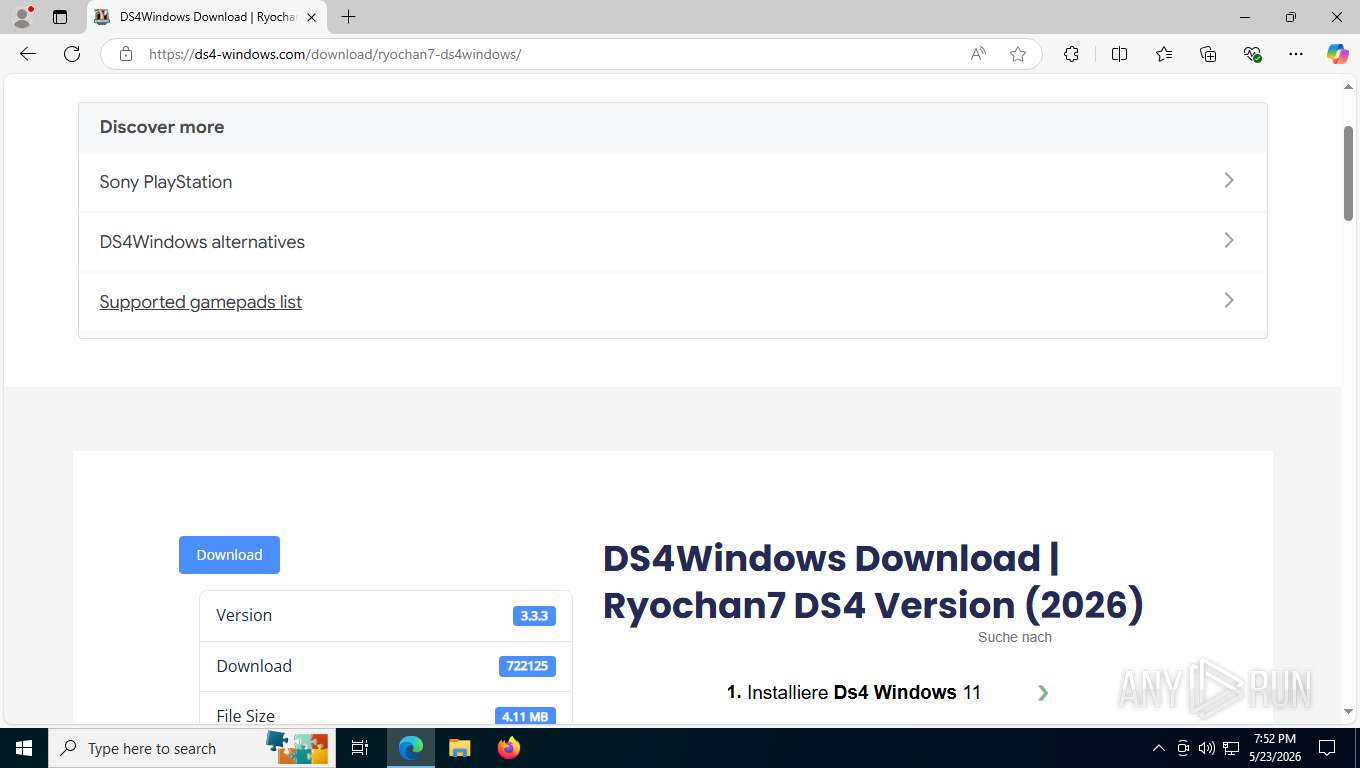This screenshot has height=768, width=1360.
Task: Open notification center icon
Action: pos(1327,748)
